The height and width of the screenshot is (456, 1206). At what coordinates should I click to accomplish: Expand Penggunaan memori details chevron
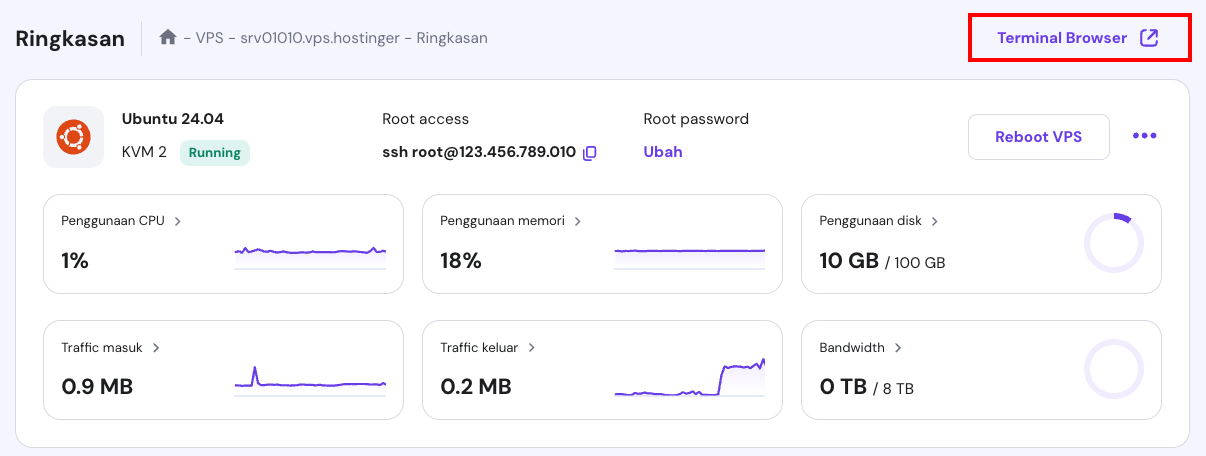578,221
